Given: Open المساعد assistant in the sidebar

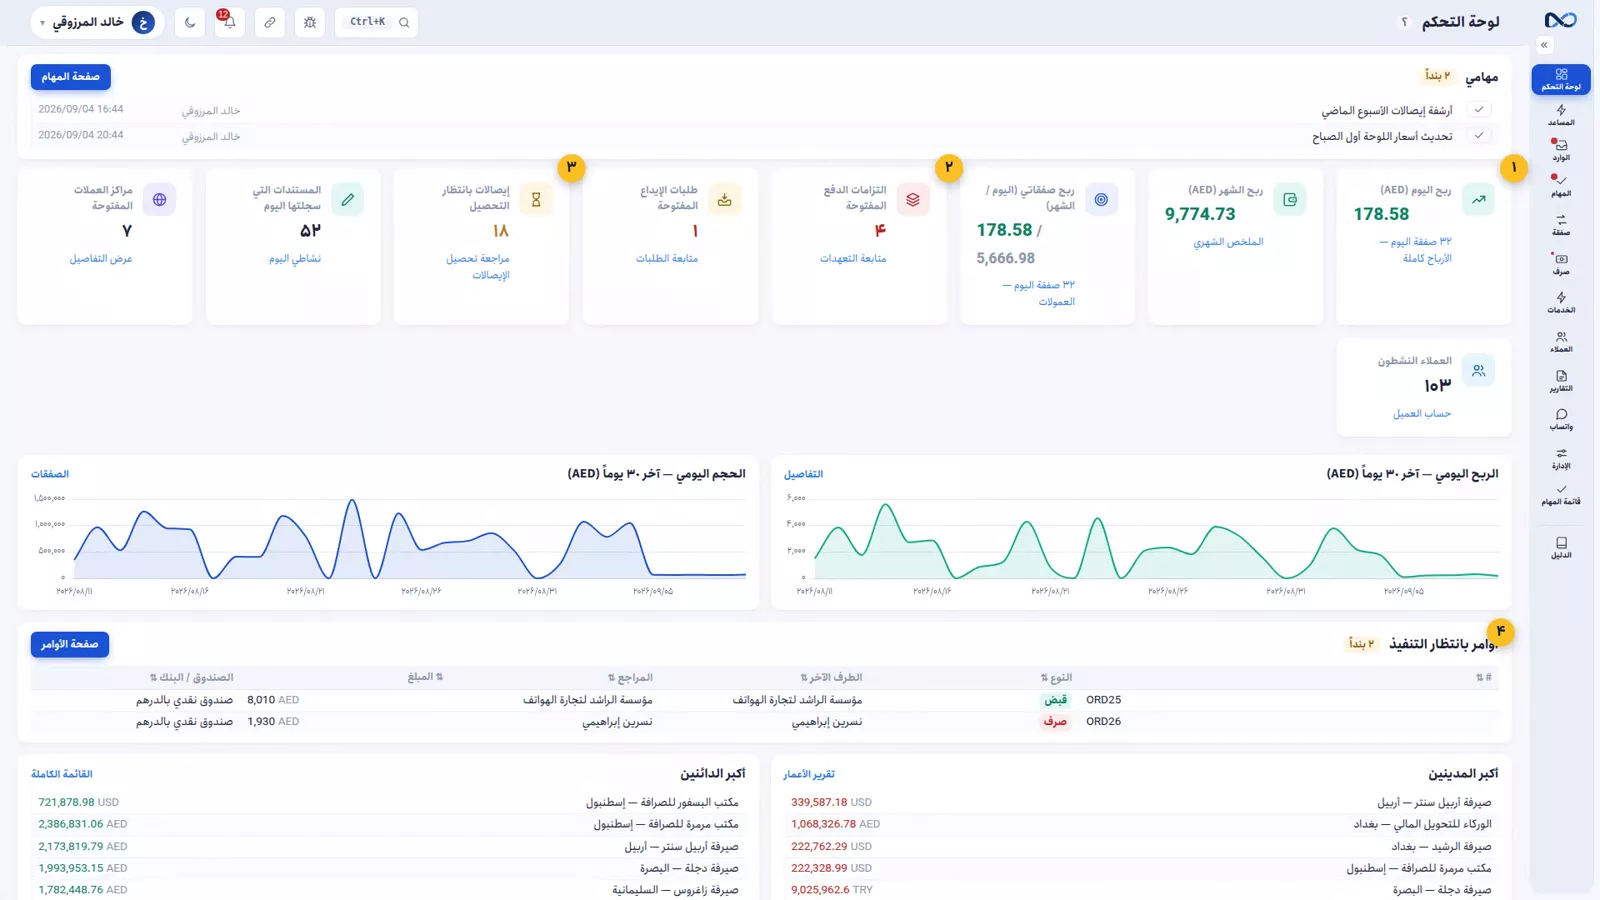Looking at the screenshot, I should coord(1561,116).
